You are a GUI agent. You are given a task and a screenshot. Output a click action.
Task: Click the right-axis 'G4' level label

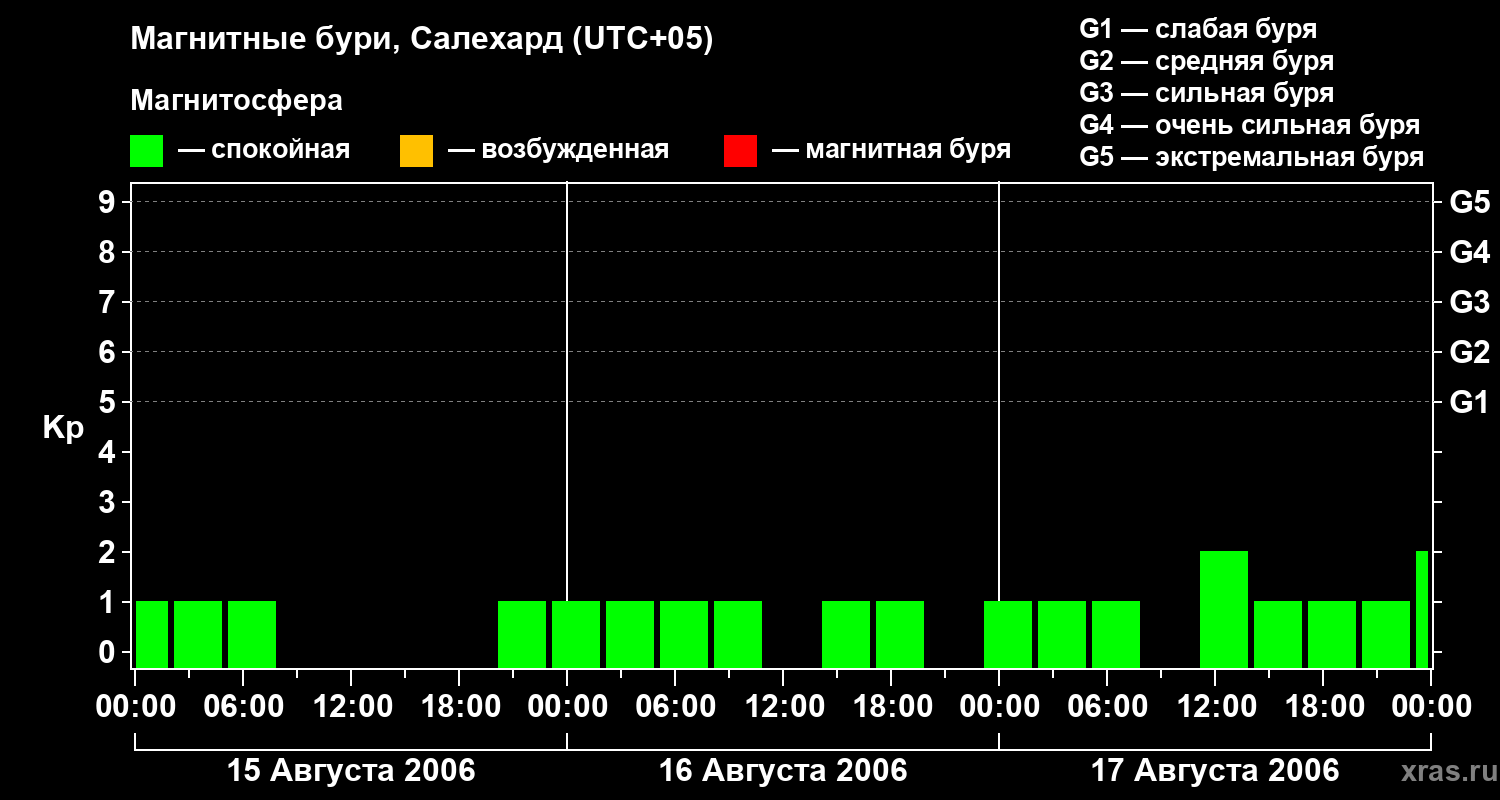point(1469,252)
